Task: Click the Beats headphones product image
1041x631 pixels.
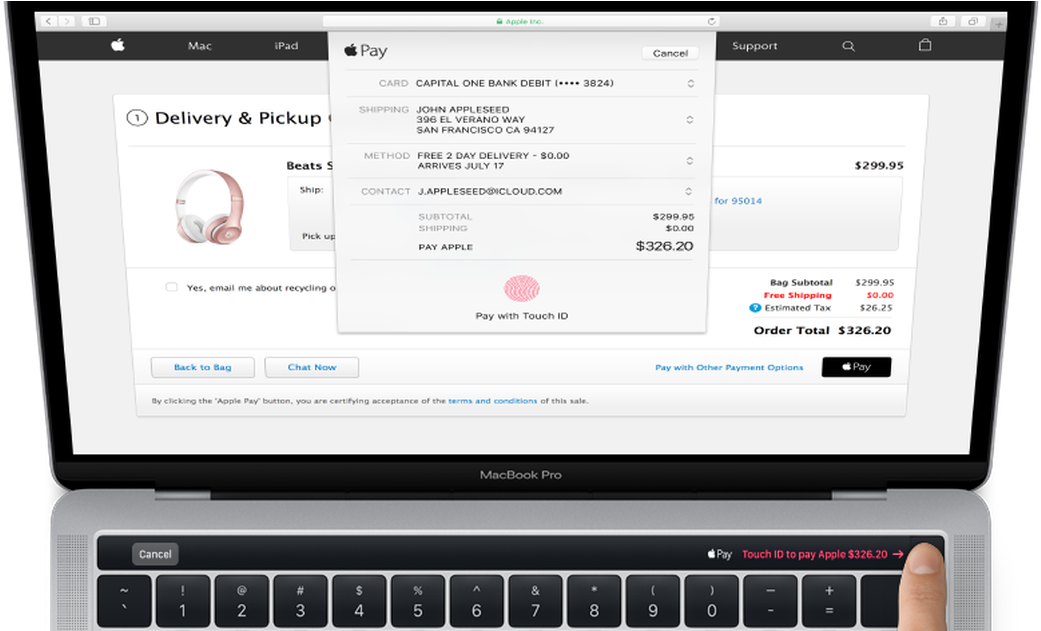Action: [x=210, y=207]
